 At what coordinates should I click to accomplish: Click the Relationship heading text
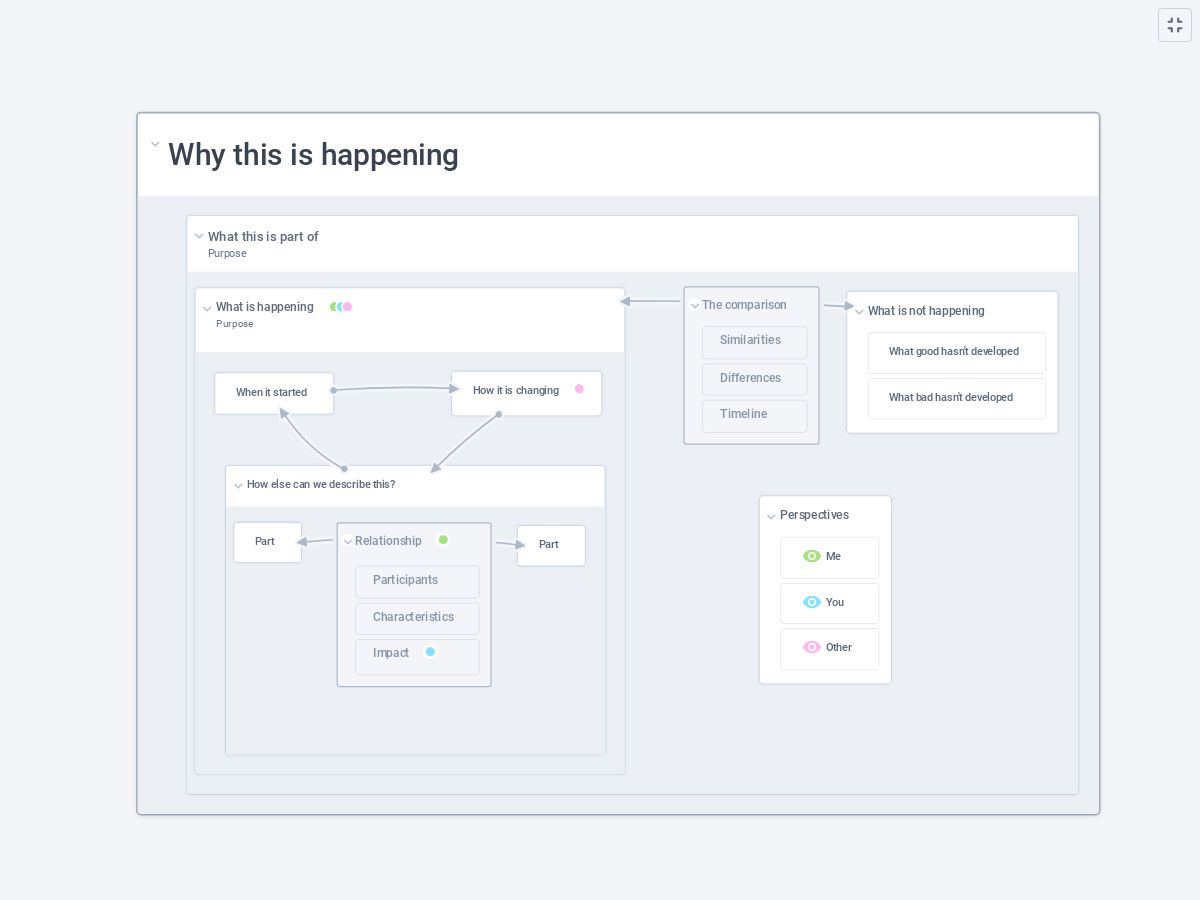click(388, 541)
